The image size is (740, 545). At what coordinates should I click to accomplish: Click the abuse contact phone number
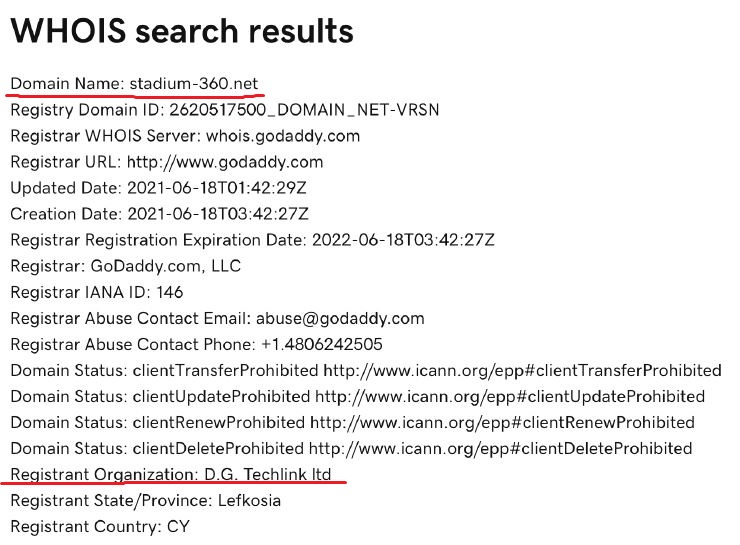tap(321, 344)
